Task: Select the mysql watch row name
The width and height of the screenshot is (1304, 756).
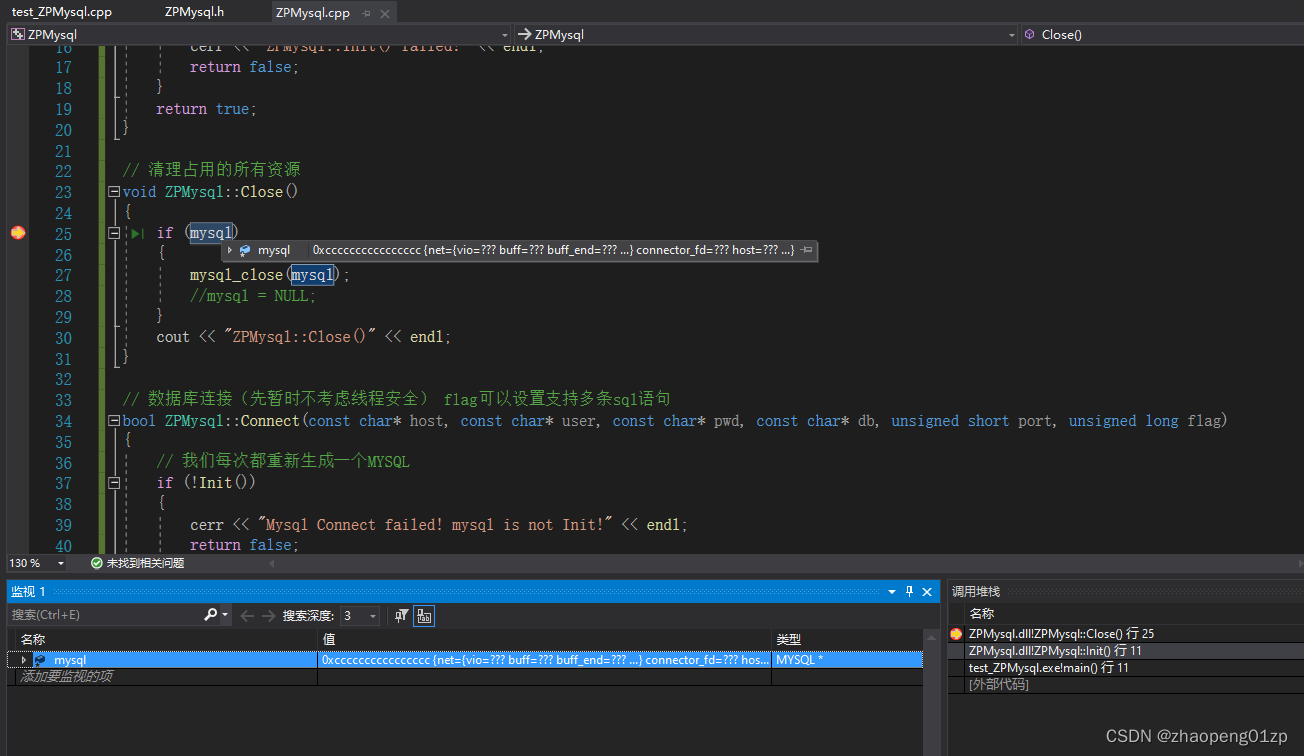Action: (x=70, y=660)
